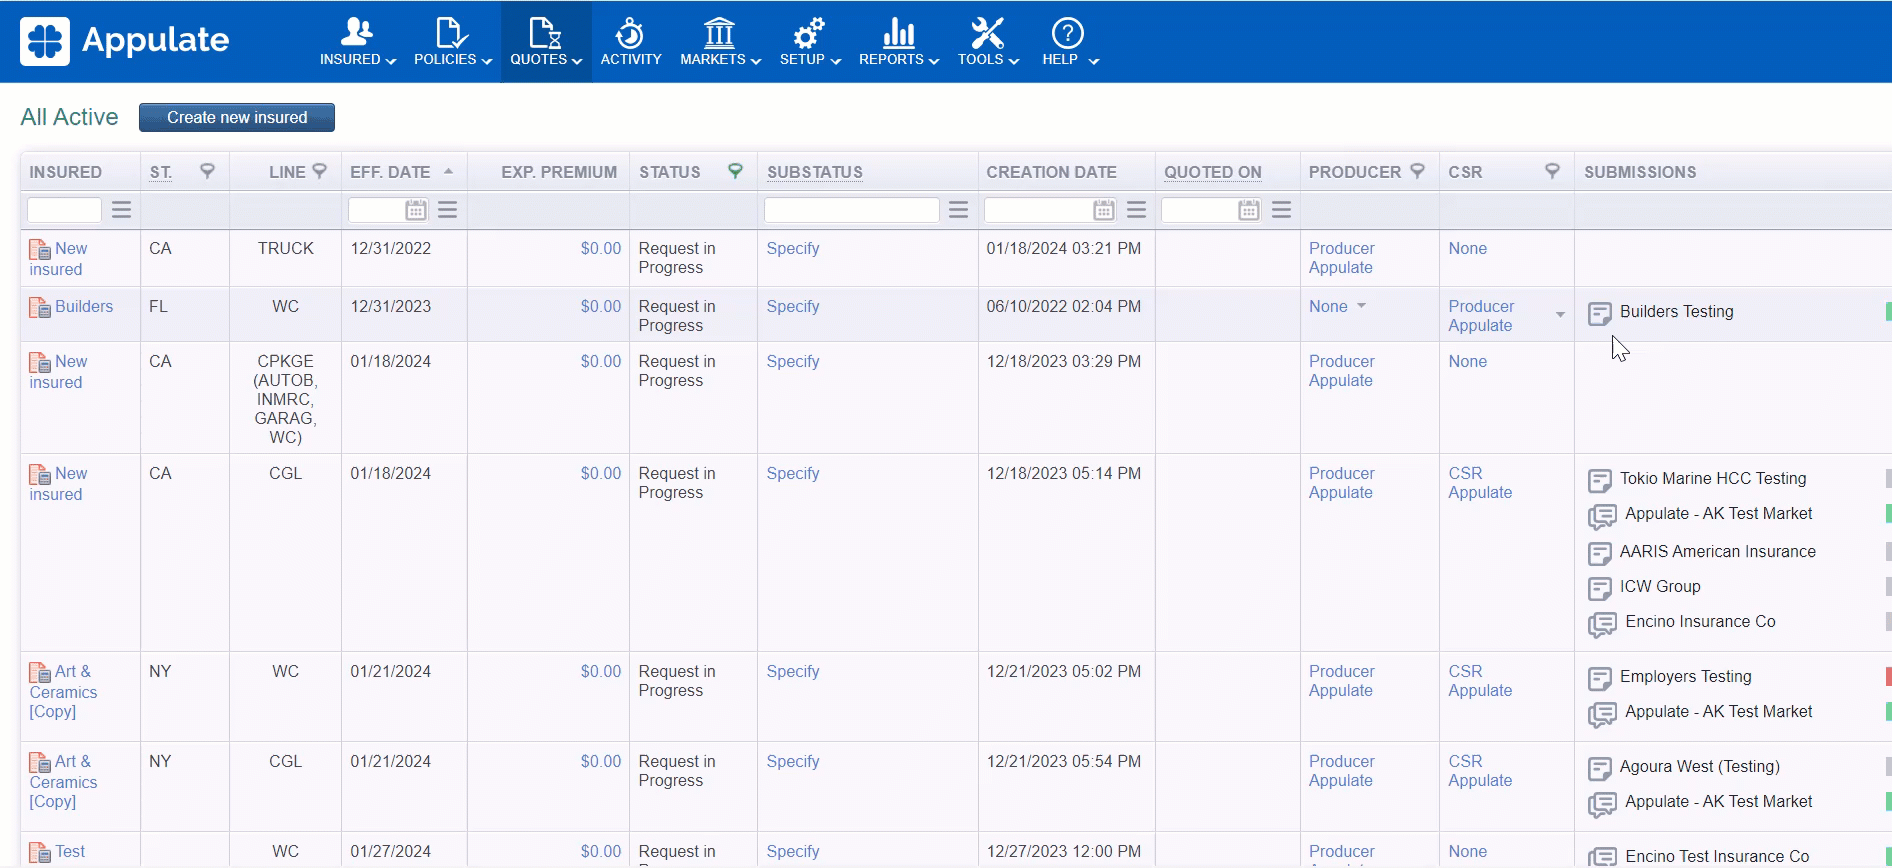Expand the CSR dropdown in Builders row

(1559, 315)
